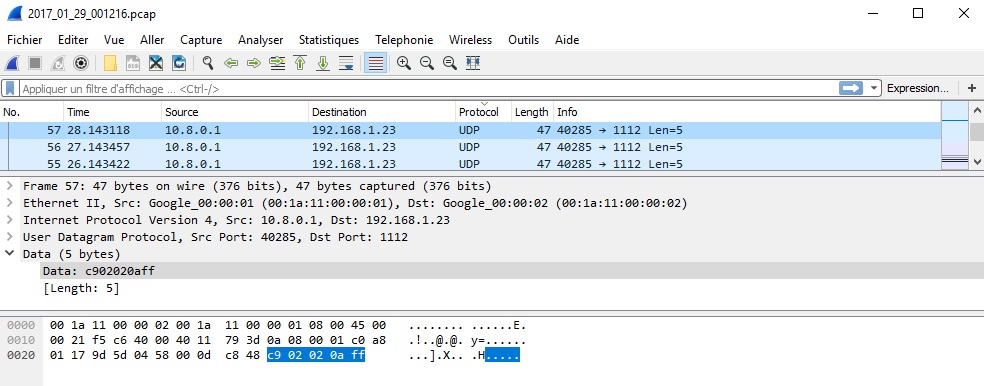The image size is (984, 386).
Task: Click scroll-up arrow of packet list
Action: click(976, 111)
